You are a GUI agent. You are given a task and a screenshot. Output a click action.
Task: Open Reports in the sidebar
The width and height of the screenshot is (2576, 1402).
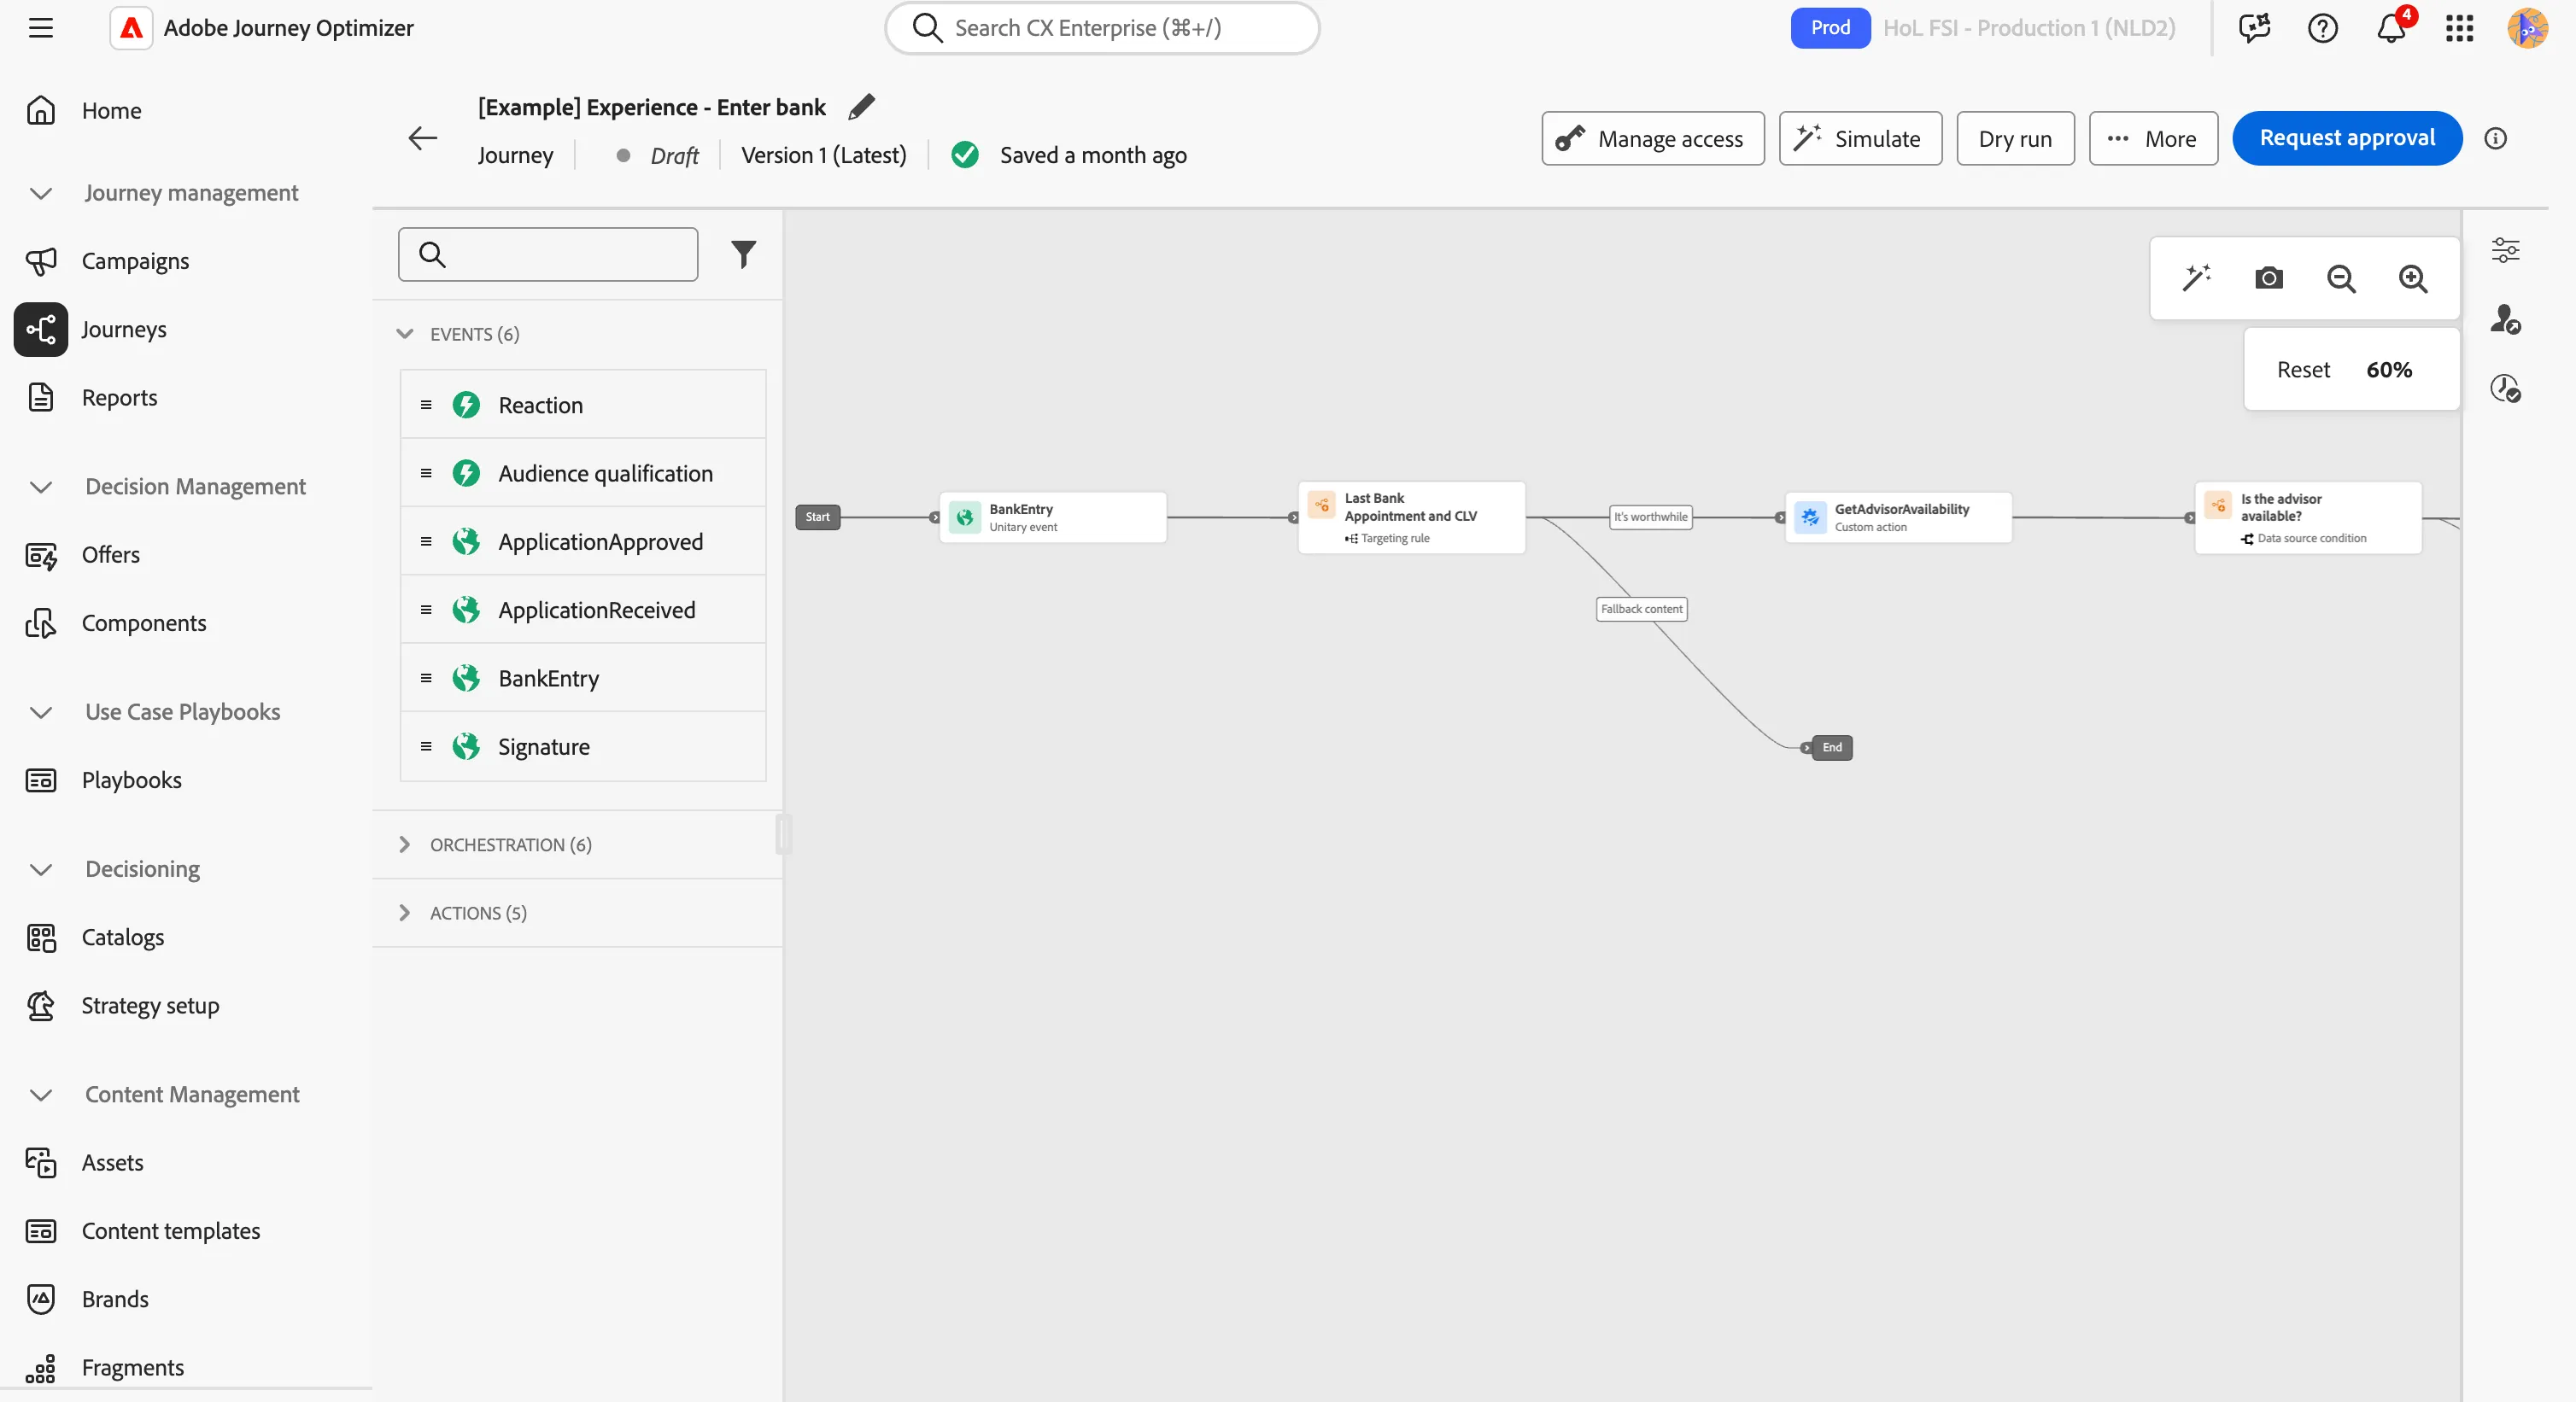[119, 397]
